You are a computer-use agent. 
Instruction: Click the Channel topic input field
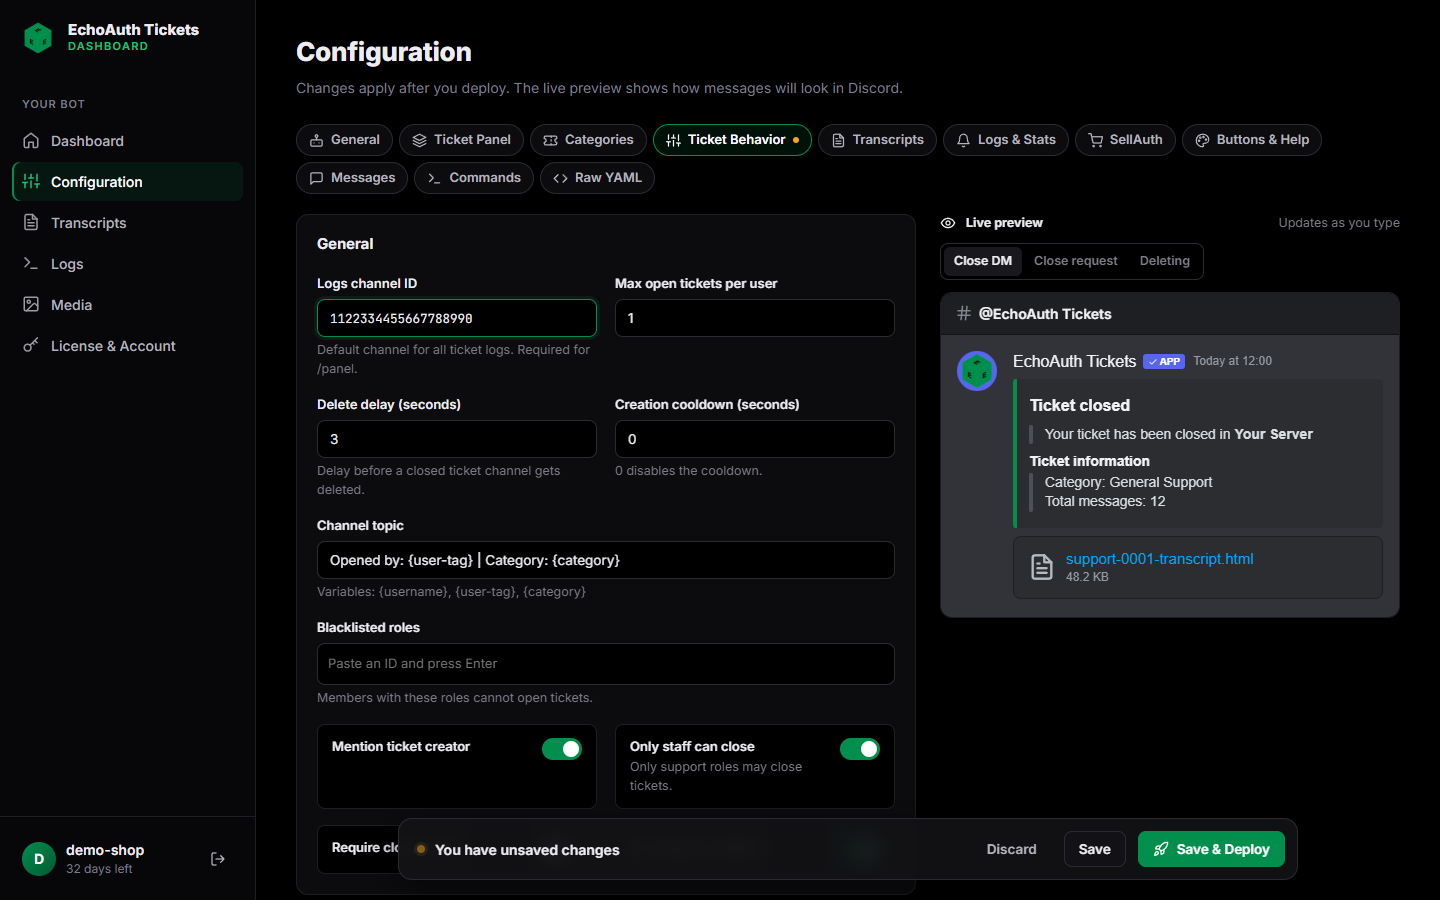[606, 560]
